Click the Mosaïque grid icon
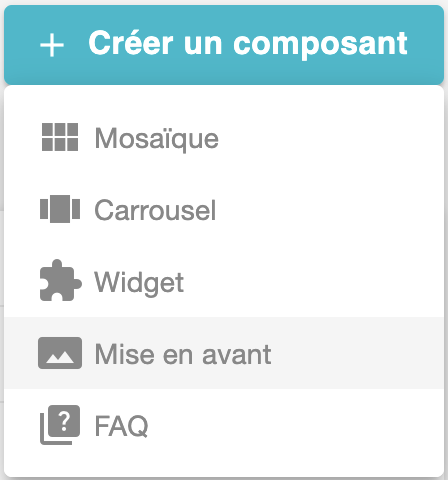Viewport: 448px width, 480px height. (60, 137)
